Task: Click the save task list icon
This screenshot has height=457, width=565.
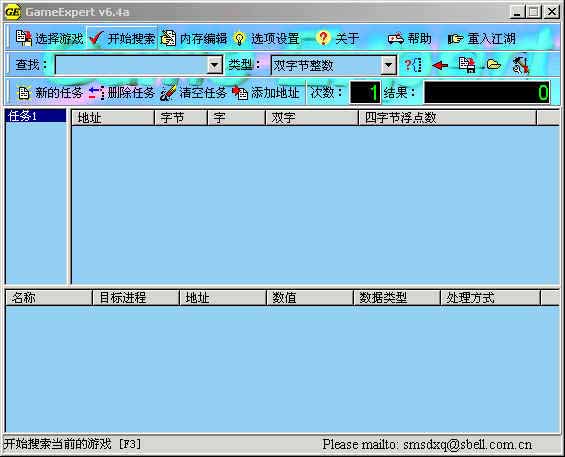Action: coord(467,65)
